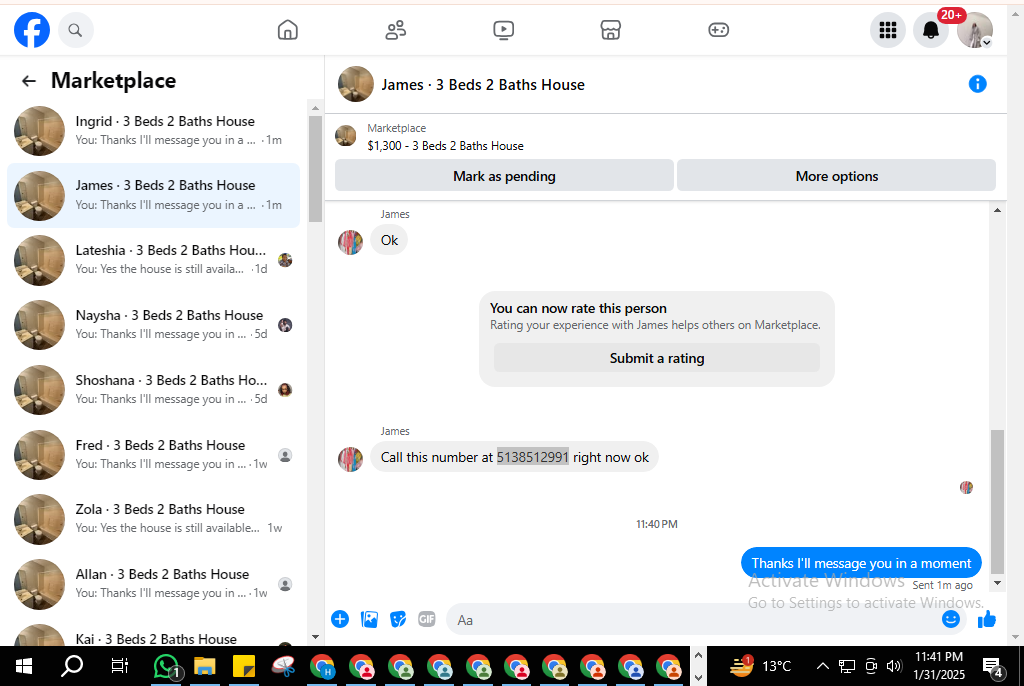Click Submit a rating button
Image resolution: width=1024 pixels, height=686 pixels.
(656, 358)
